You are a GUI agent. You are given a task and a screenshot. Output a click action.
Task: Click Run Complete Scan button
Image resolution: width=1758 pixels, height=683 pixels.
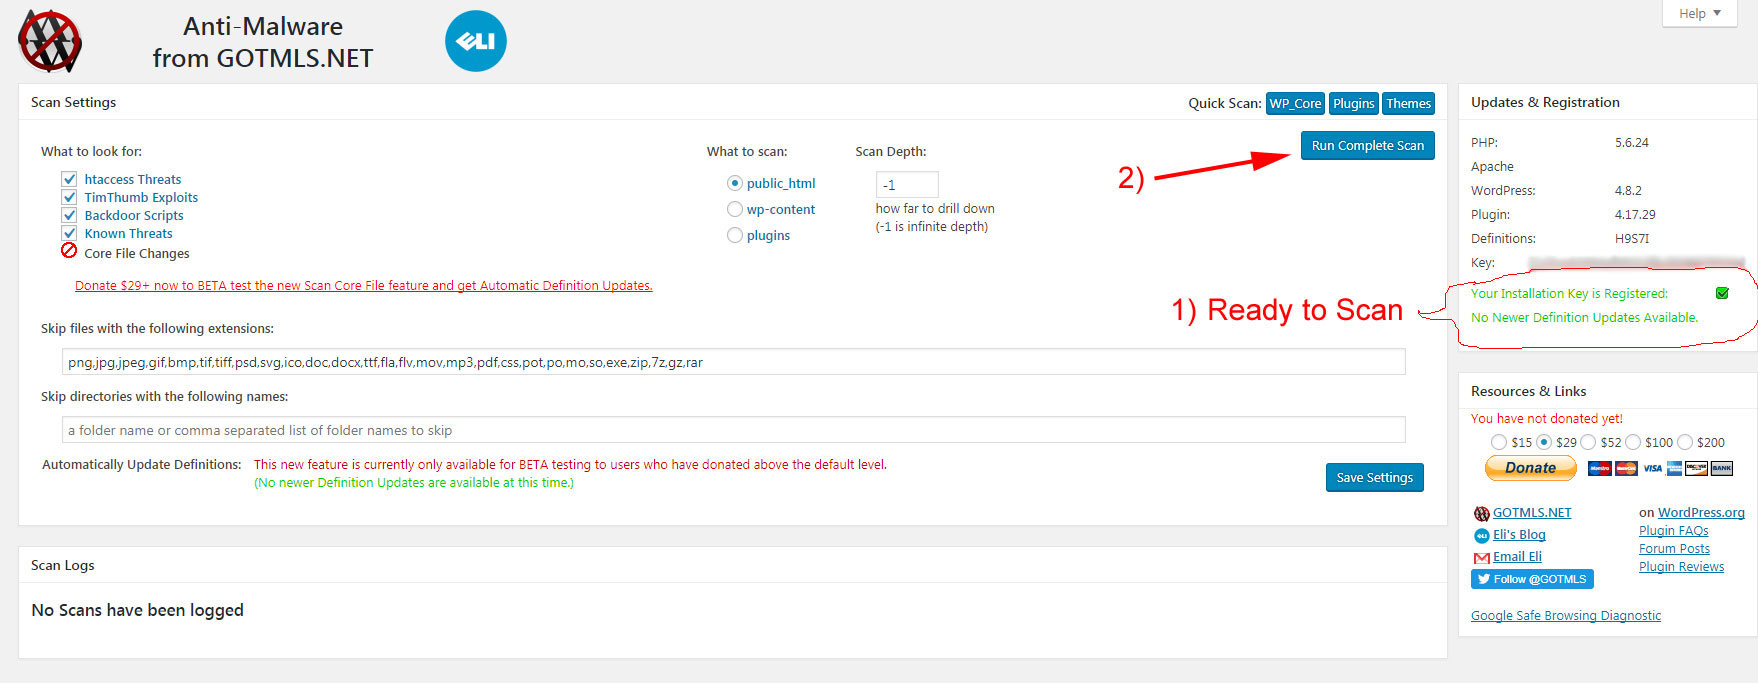tap(1367, 145)
